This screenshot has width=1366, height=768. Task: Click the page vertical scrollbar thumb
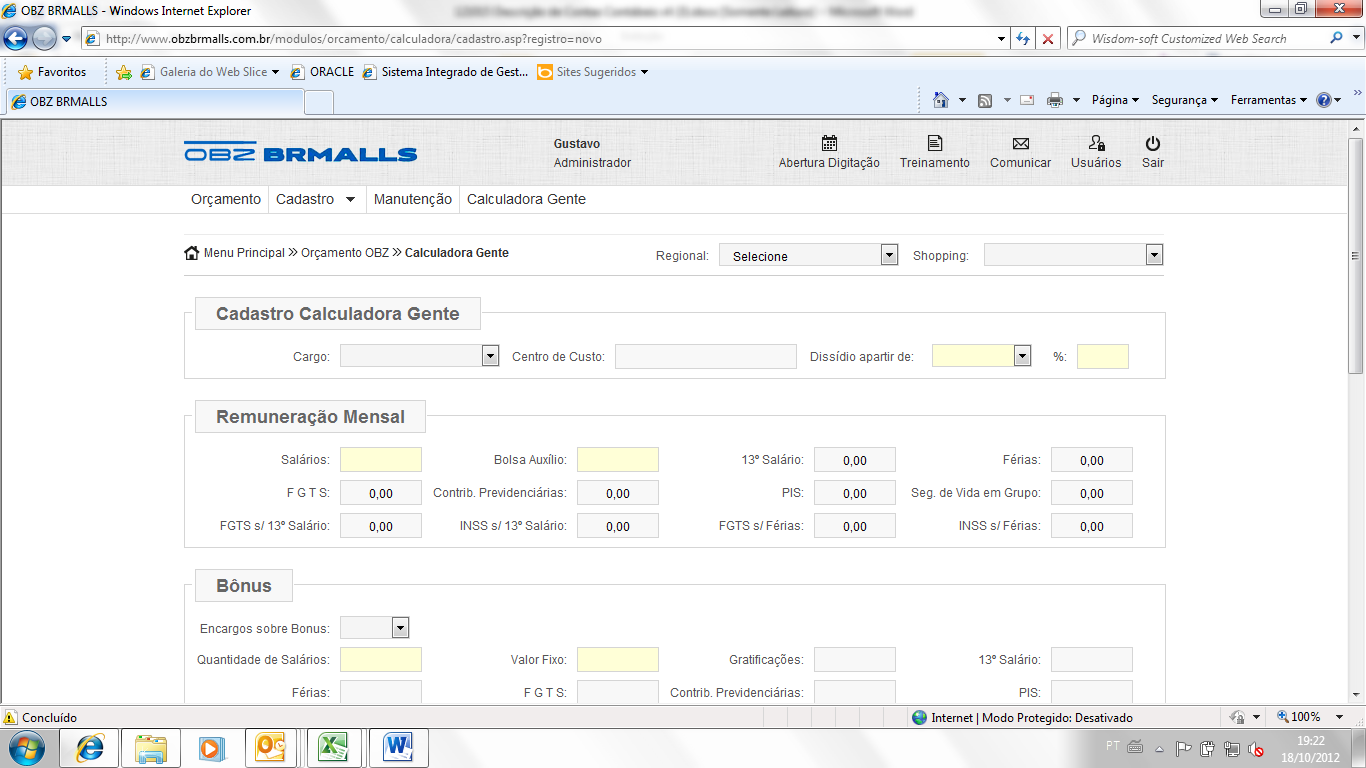pyautogui.click(x=1356, y=255)
